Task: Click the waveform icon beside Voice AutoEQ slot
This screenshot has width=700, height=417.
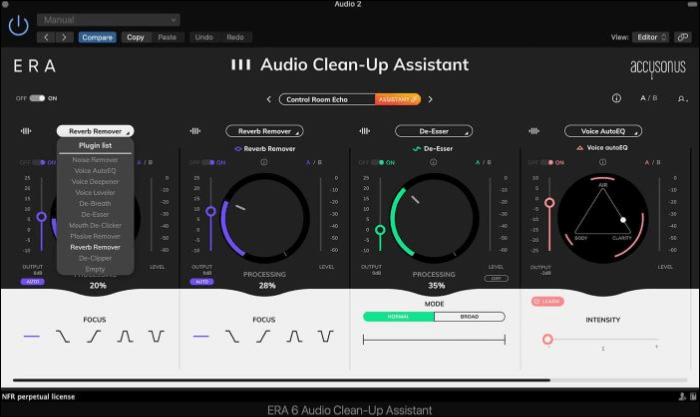Action: point(535,130)
